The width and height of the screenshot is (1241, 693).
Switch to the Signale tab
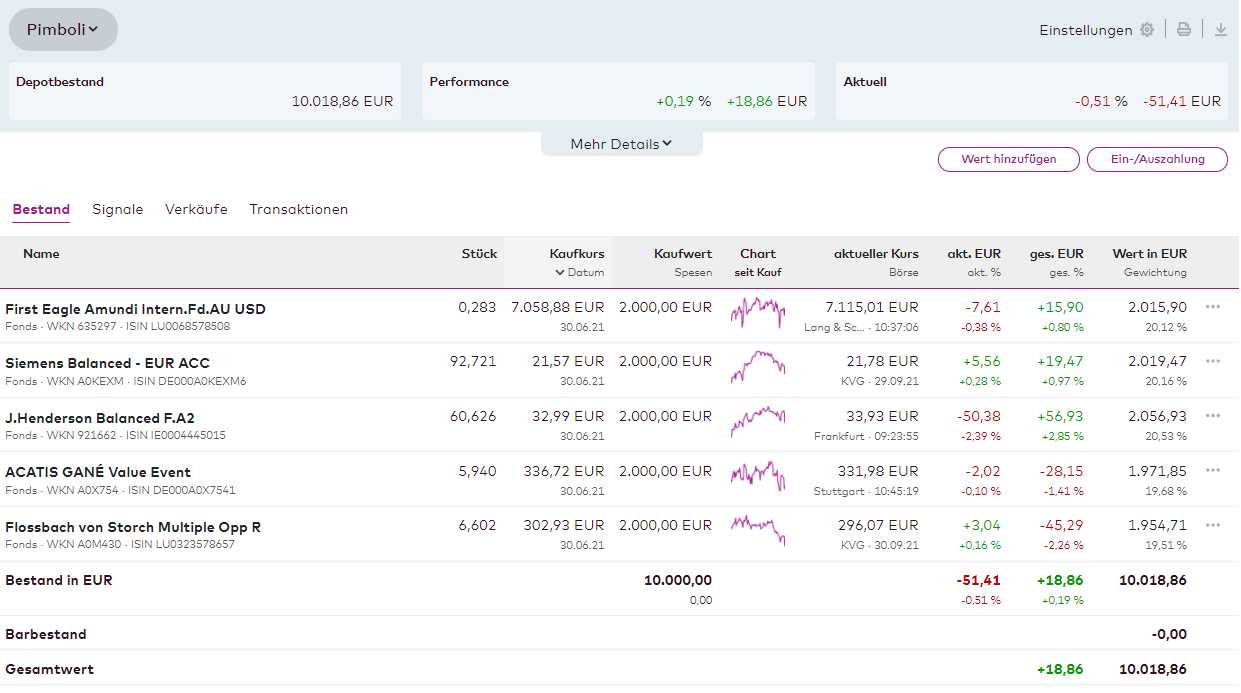tap(117, 209)
